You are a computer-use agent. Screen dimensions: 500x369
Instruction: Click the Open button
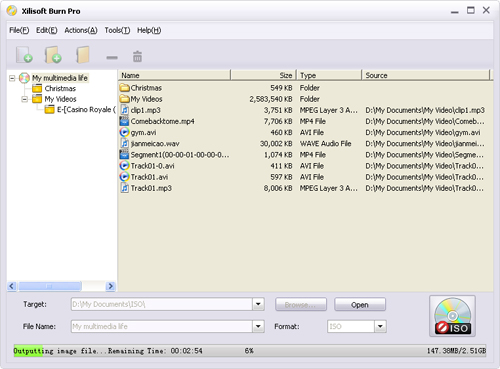[360, 304]
